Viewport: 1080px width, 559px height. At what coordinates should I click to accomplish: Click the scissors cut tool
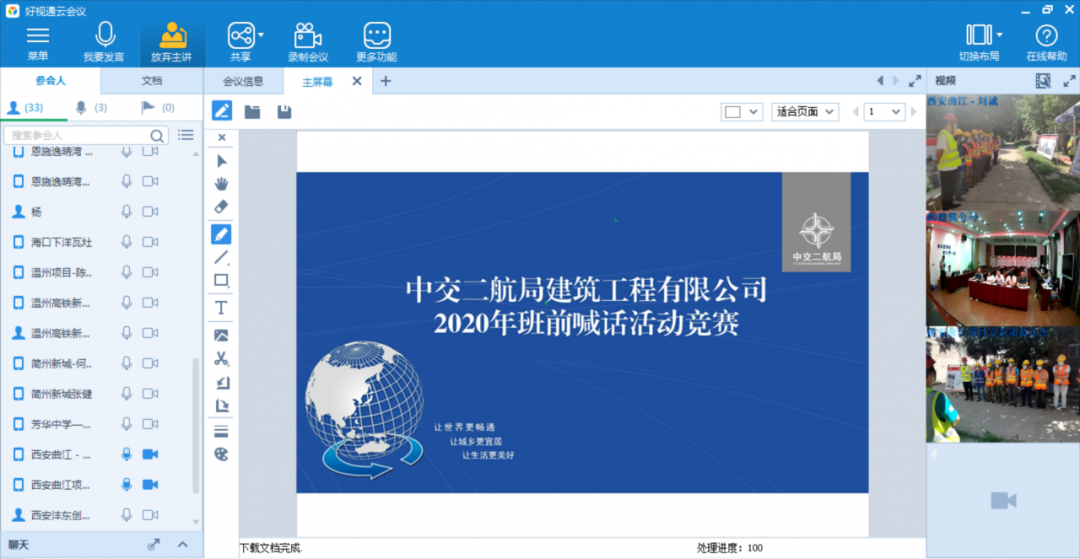pos(222,358)
